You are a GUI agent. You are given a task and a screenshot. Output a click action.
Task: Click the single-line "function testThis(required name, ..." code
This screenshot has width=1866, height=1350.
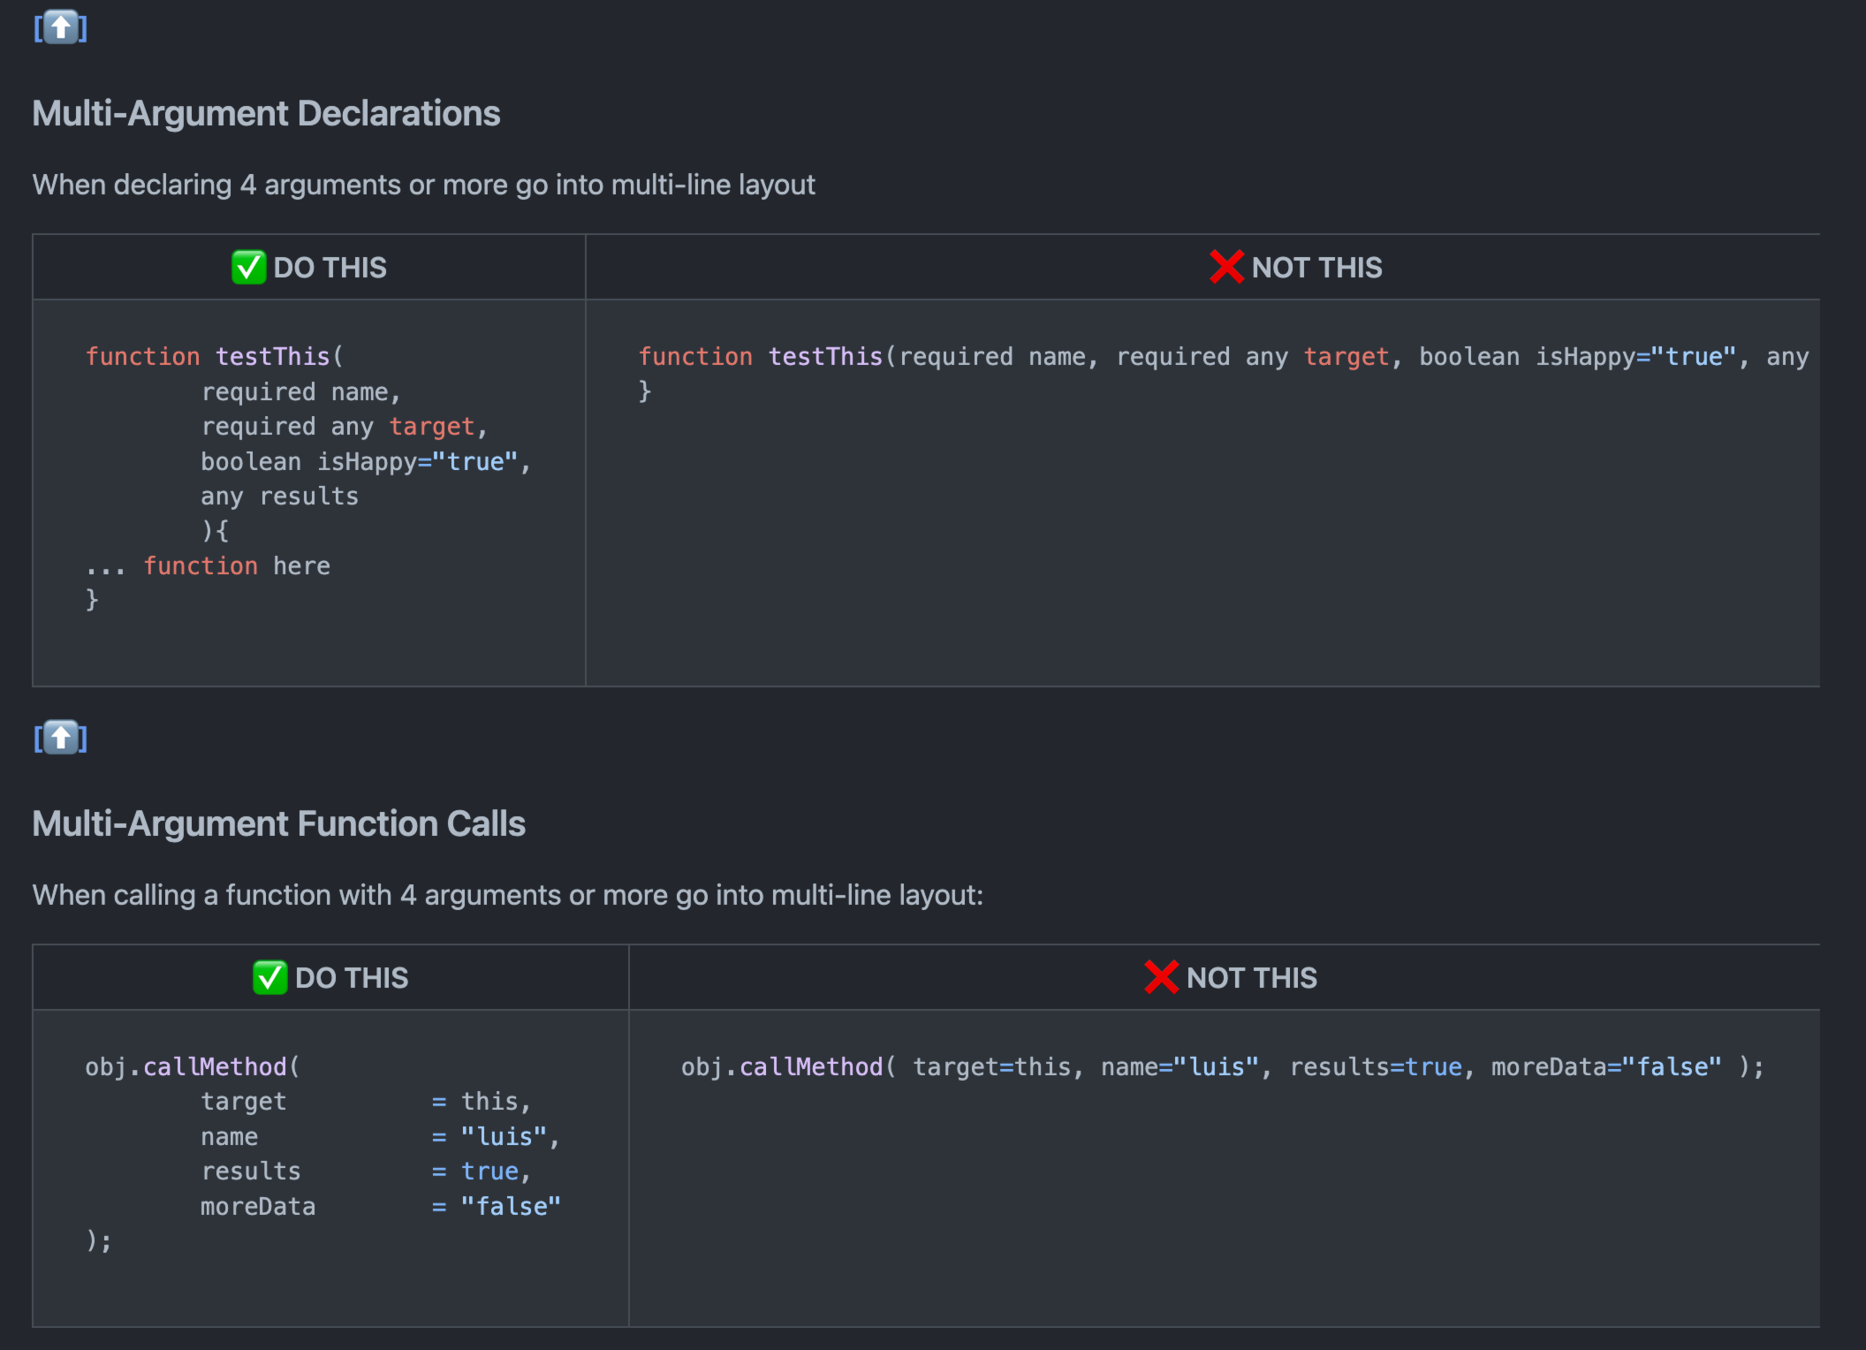click(x=1224, y=357)
